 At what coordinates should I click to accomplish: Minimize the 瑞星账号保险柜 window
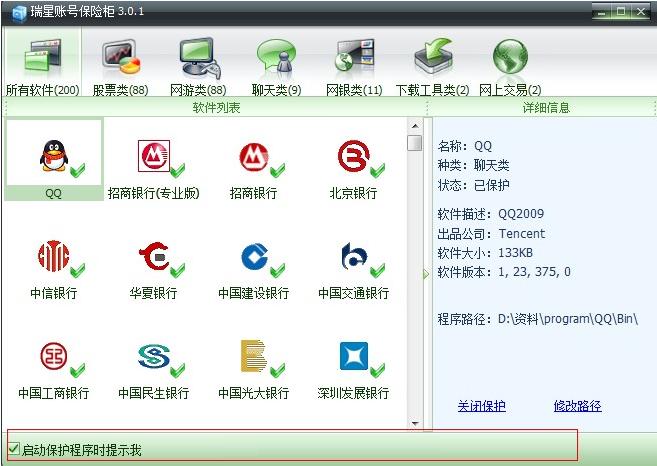pos(602,12)
